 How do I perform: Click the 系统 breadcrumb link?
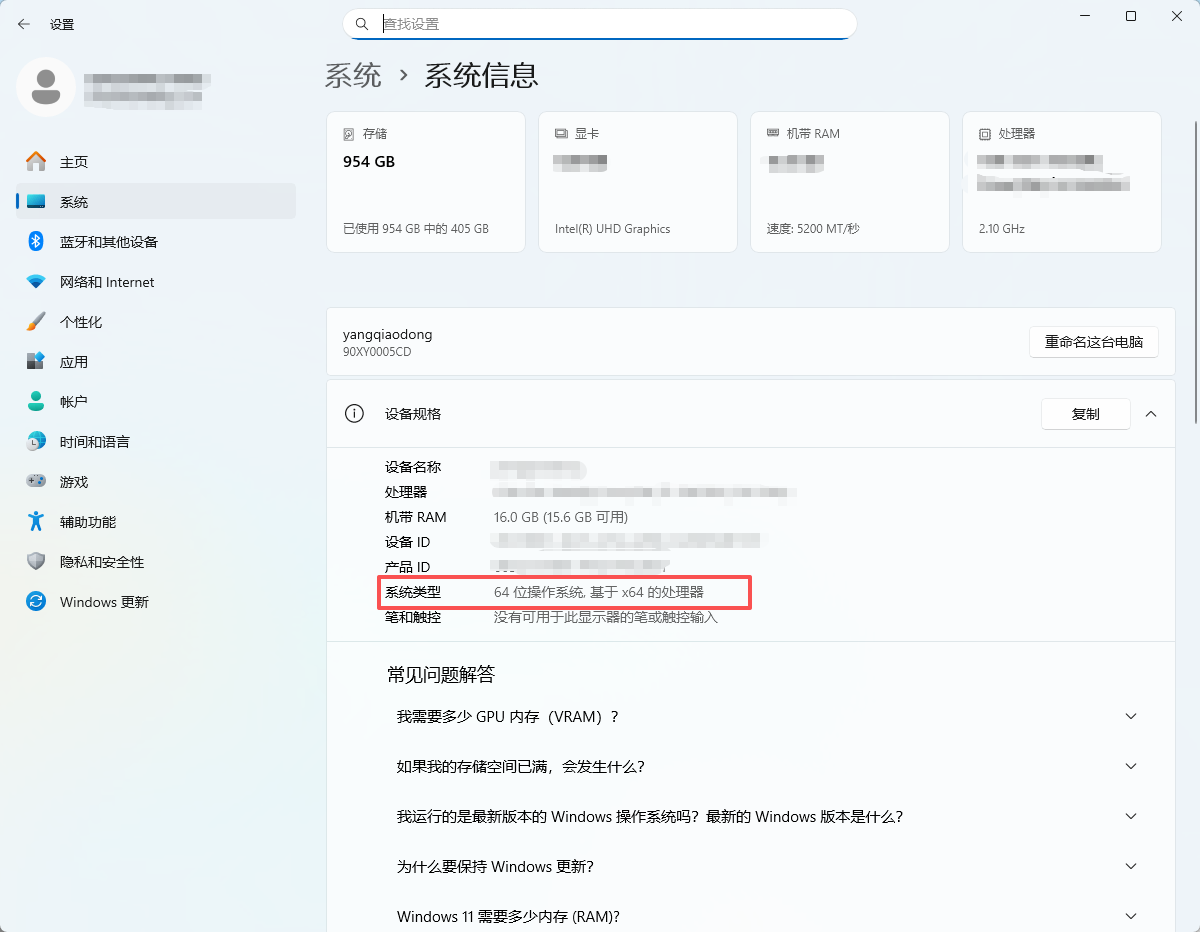(x=354, y=75)
